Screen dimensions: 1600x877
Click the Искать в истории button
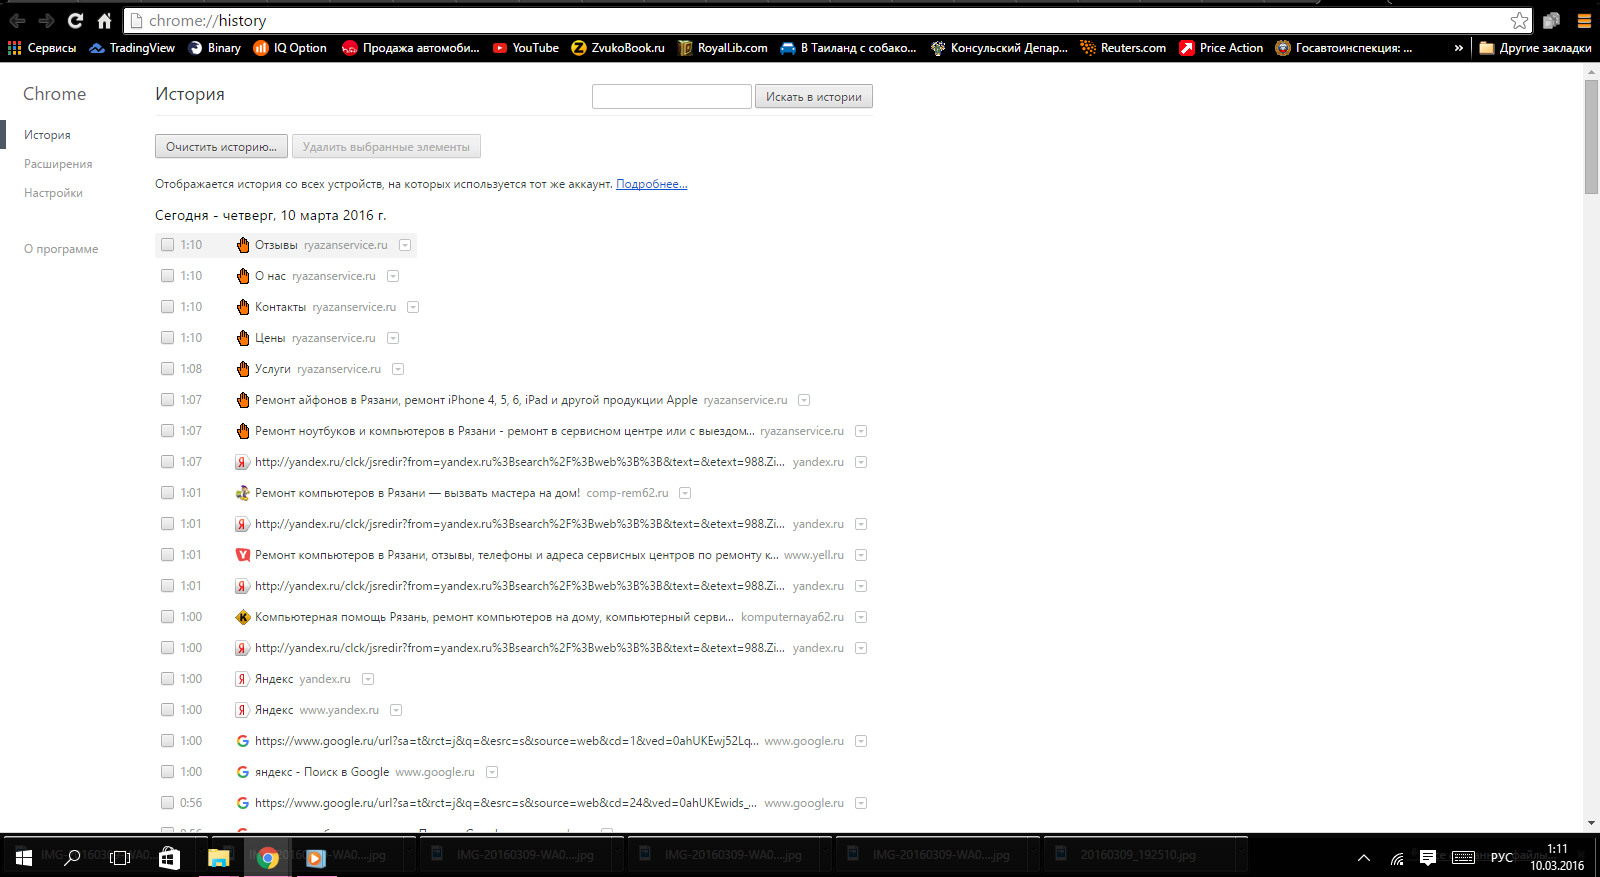tap(814, 97)
